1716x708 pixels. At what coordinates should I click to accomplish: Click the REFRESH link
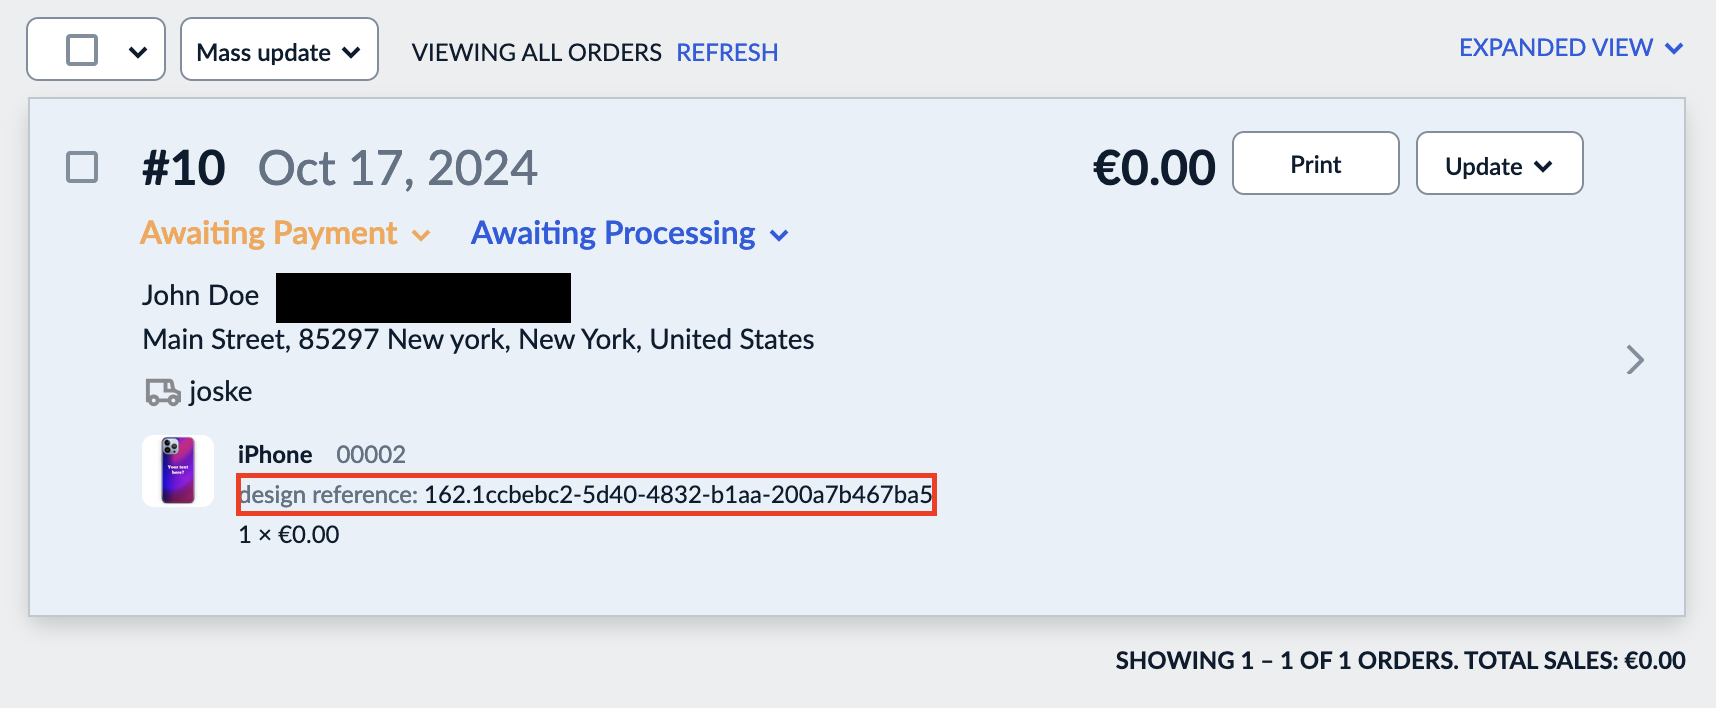click(x=727, y=53)
